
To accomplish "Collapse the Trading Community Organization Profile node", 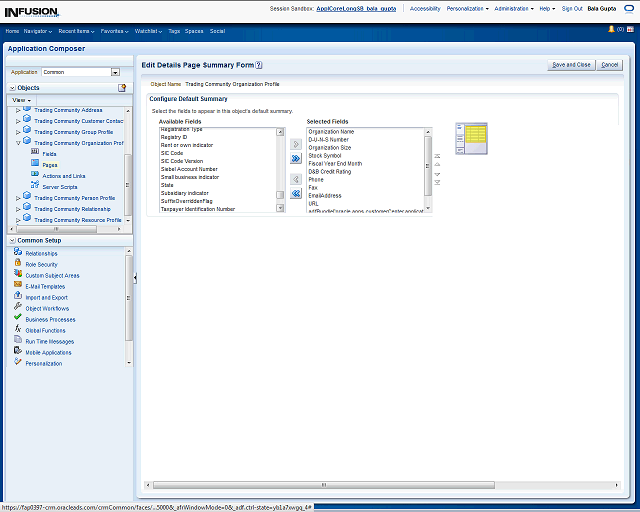I will (x=18, y=143).
